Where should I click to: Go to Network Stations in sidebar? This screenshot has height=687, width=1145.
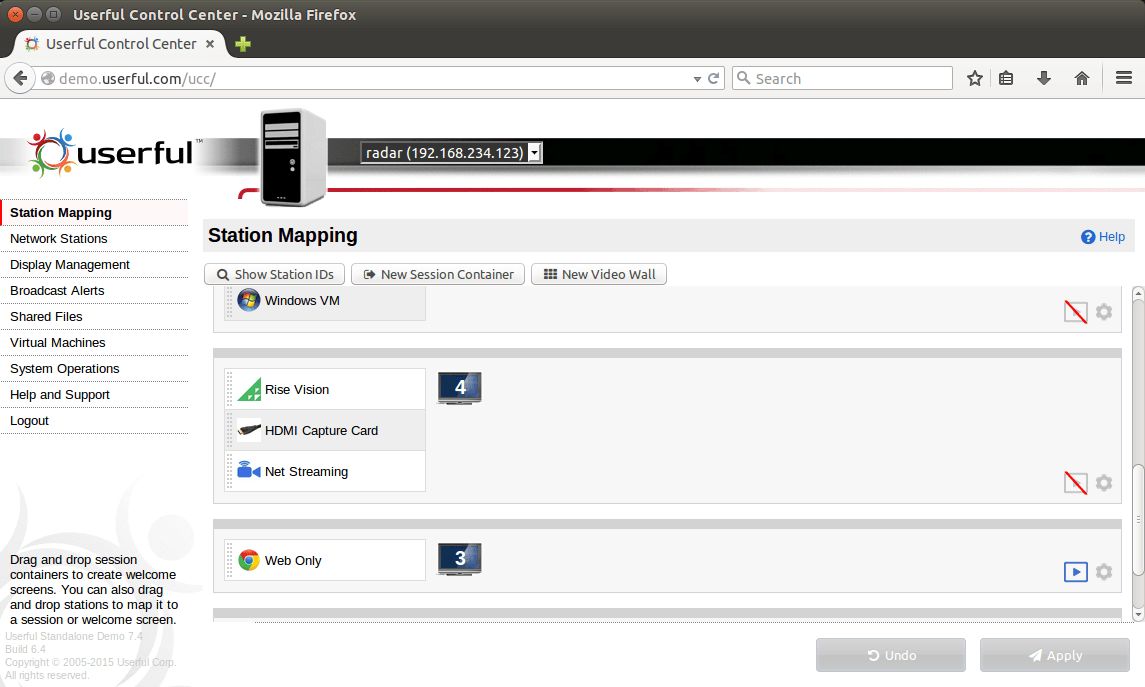(x=59, y=239)
